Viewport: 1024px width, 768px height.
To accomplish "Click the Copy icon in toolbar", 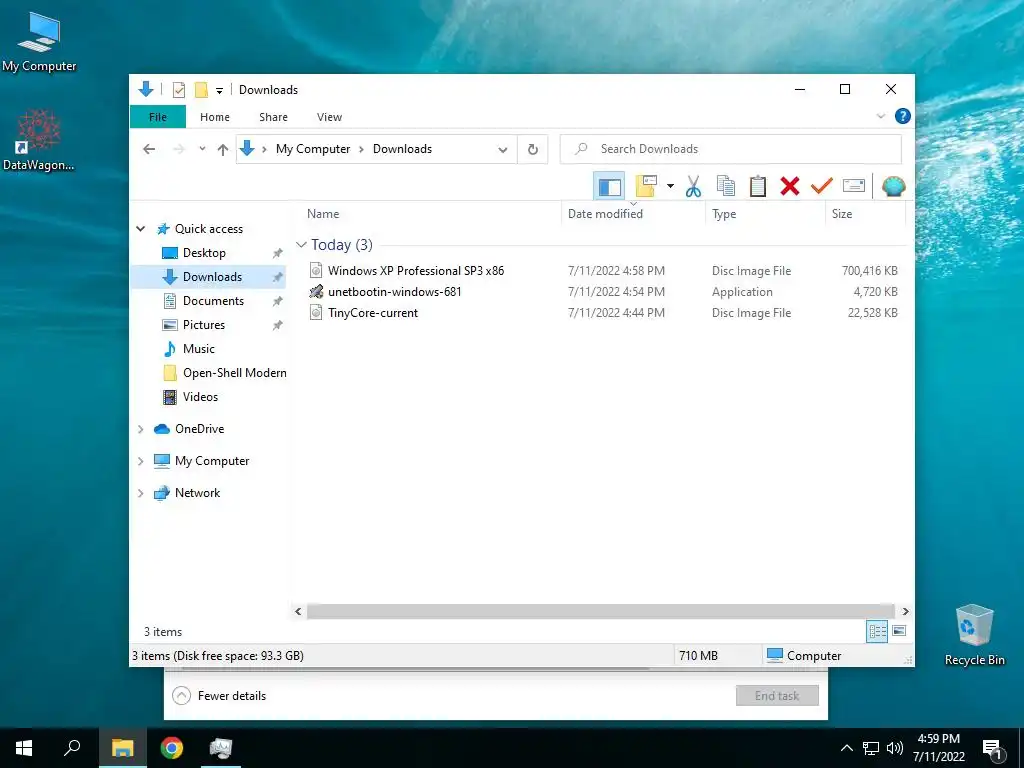I will [x=726, y=187].
